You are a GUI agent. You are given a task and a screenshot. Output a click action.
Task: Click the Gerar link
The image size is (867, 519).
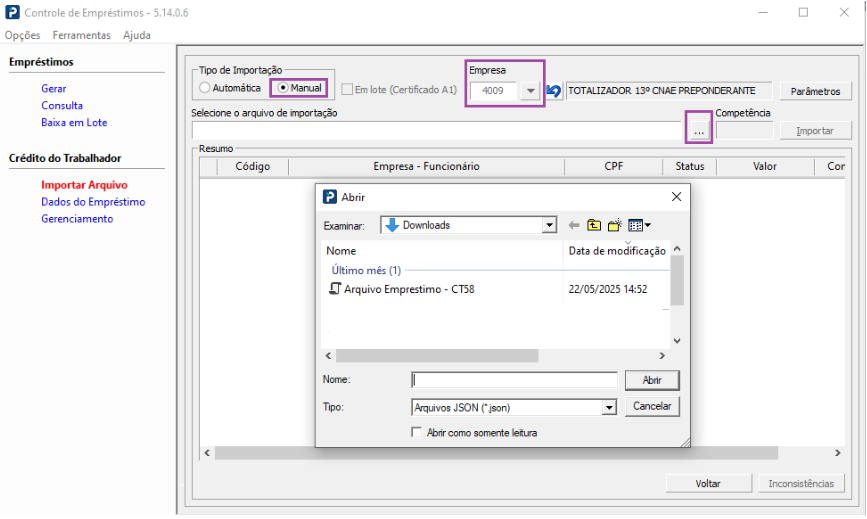coord(54,88)
